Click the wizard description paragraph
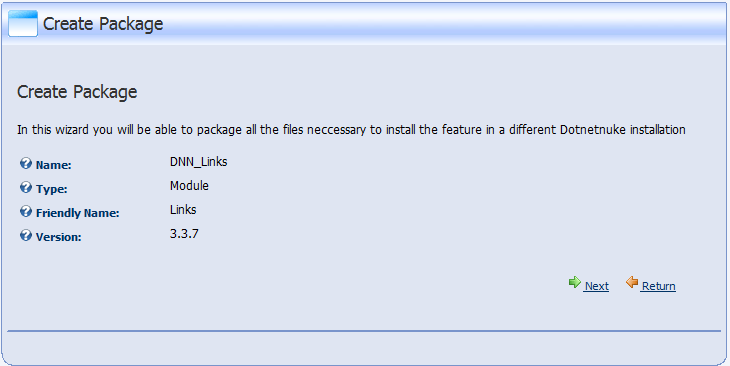Screen dimensions: 730x366 351,129
